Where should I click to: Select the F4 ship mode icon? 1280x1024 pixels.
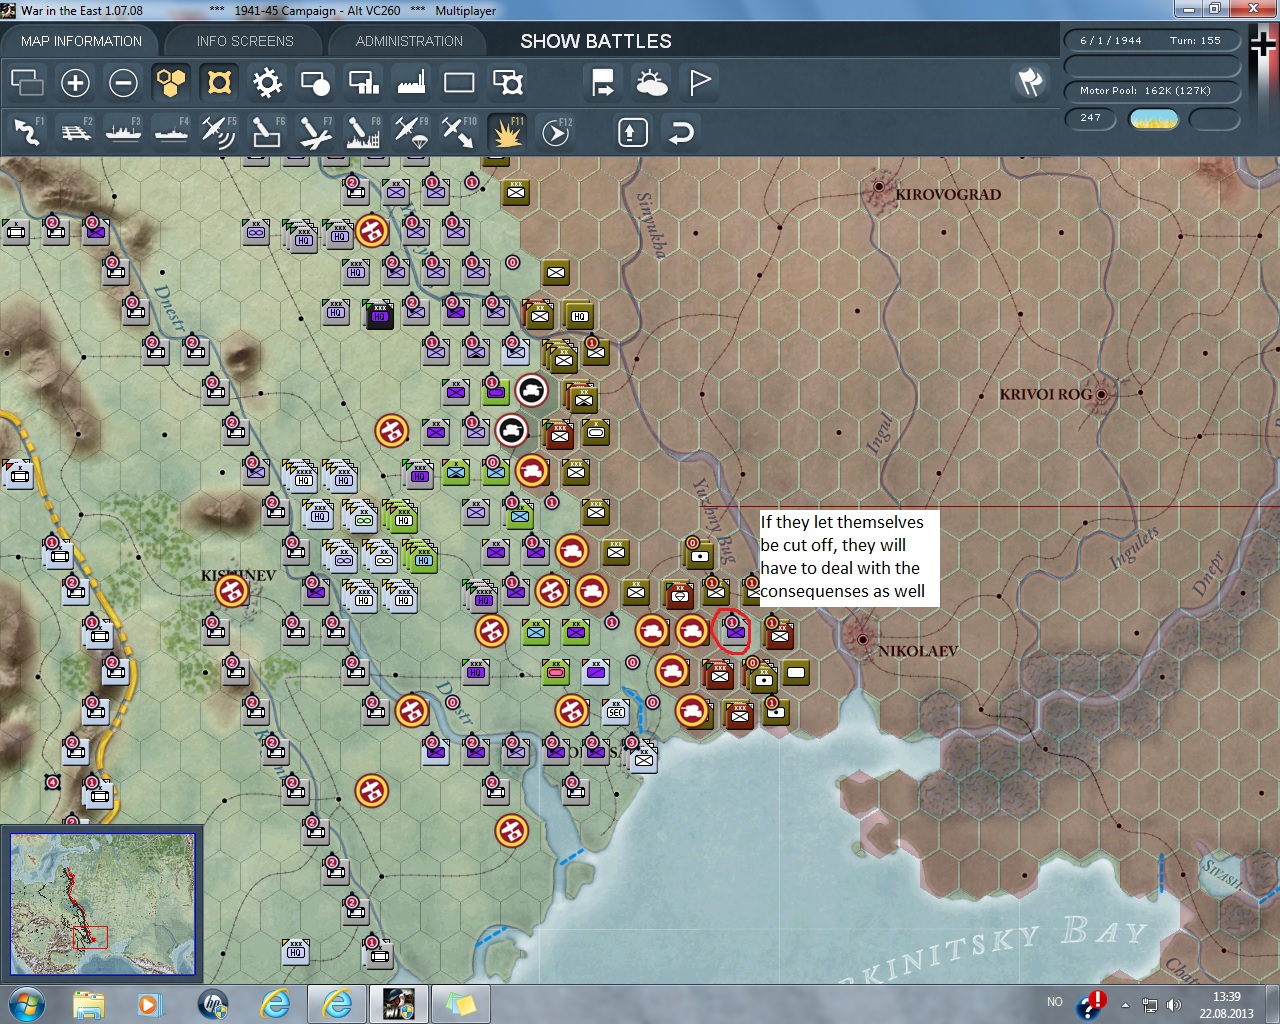(x=171, y=132)
